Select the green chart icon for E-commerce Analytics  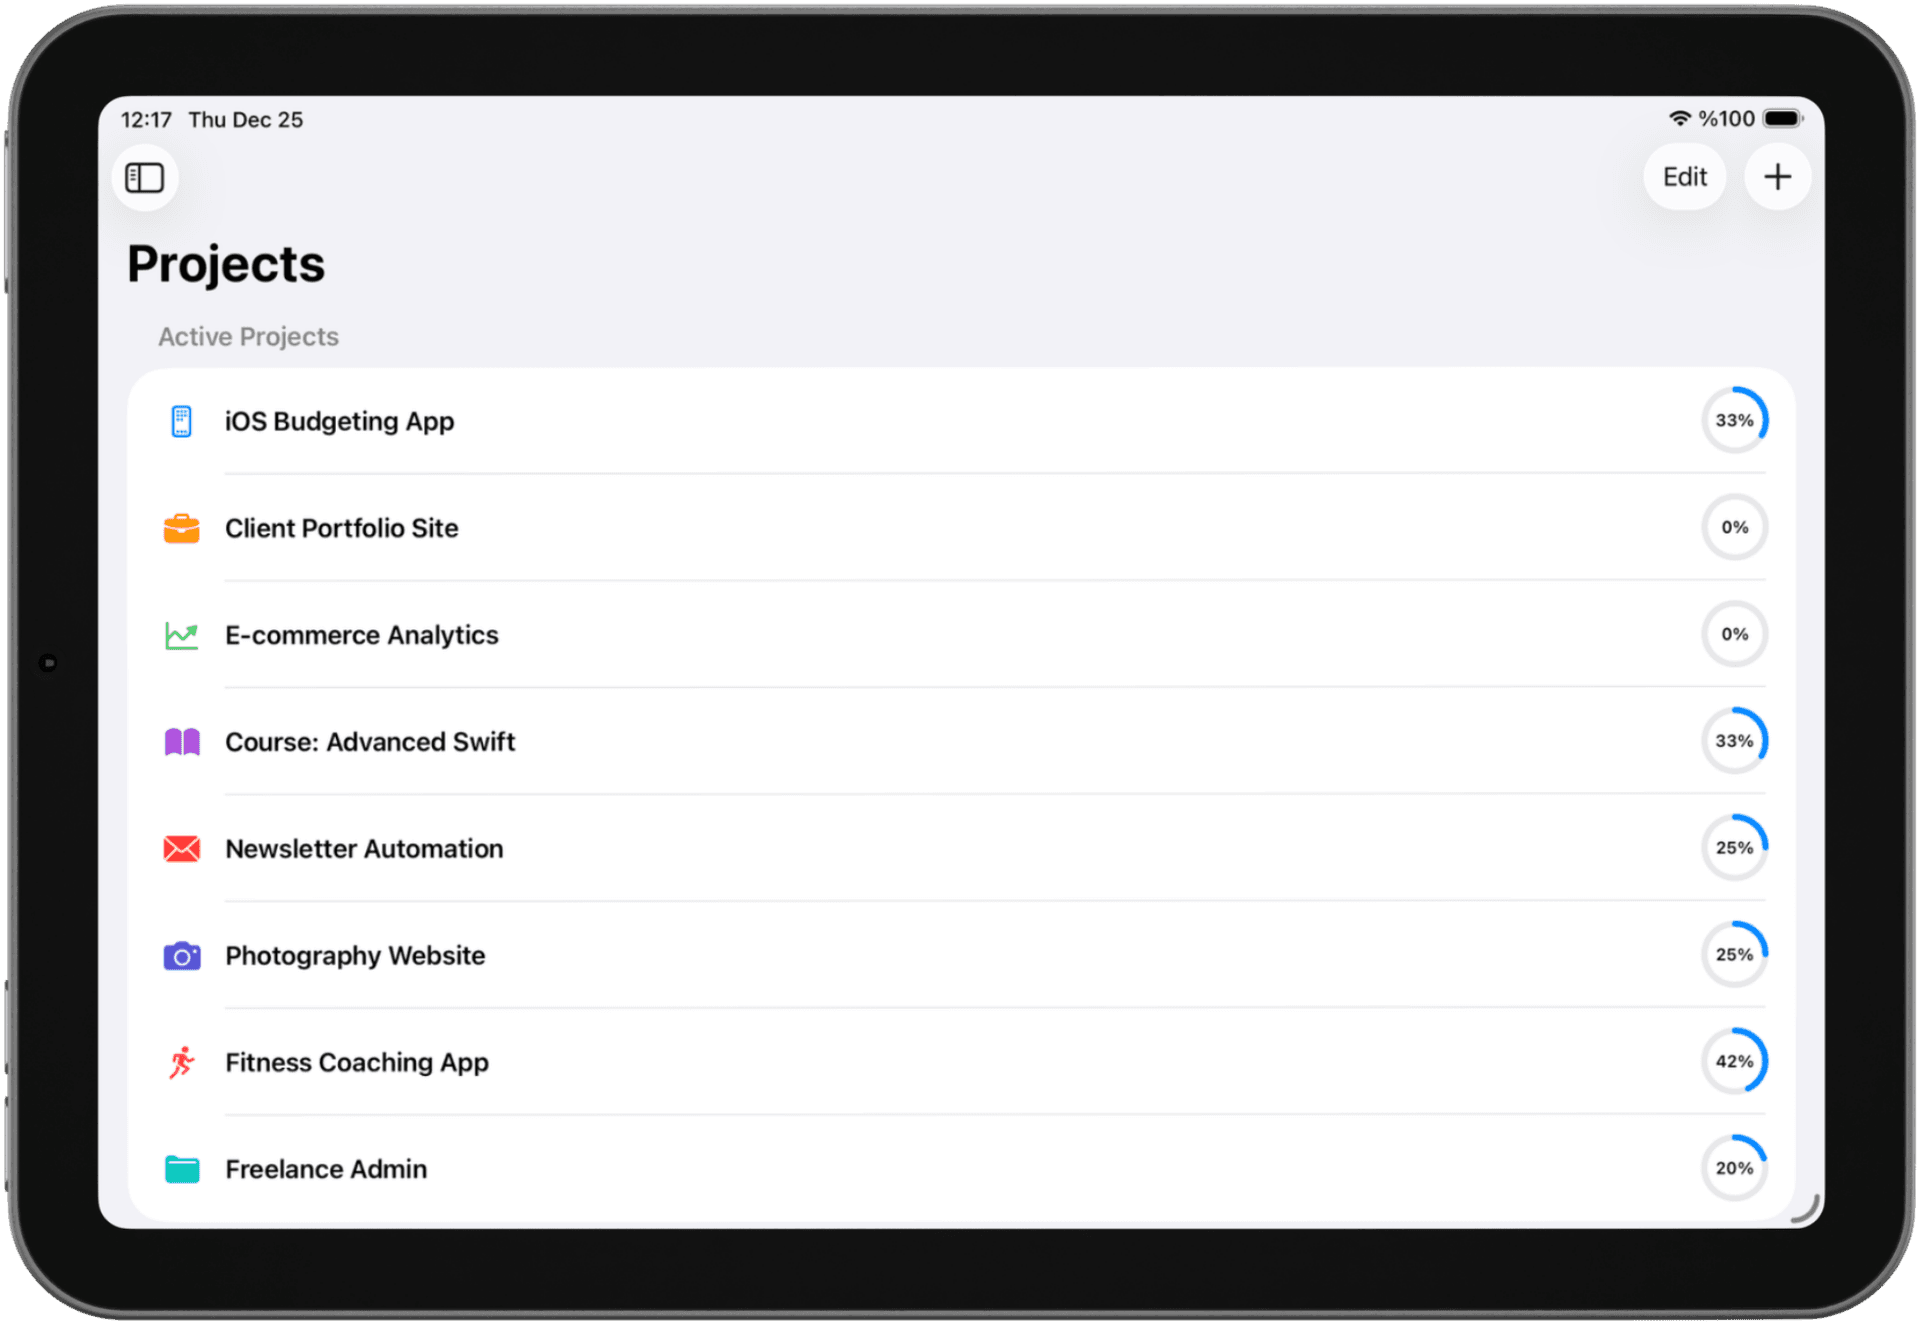tap(181, 635)
